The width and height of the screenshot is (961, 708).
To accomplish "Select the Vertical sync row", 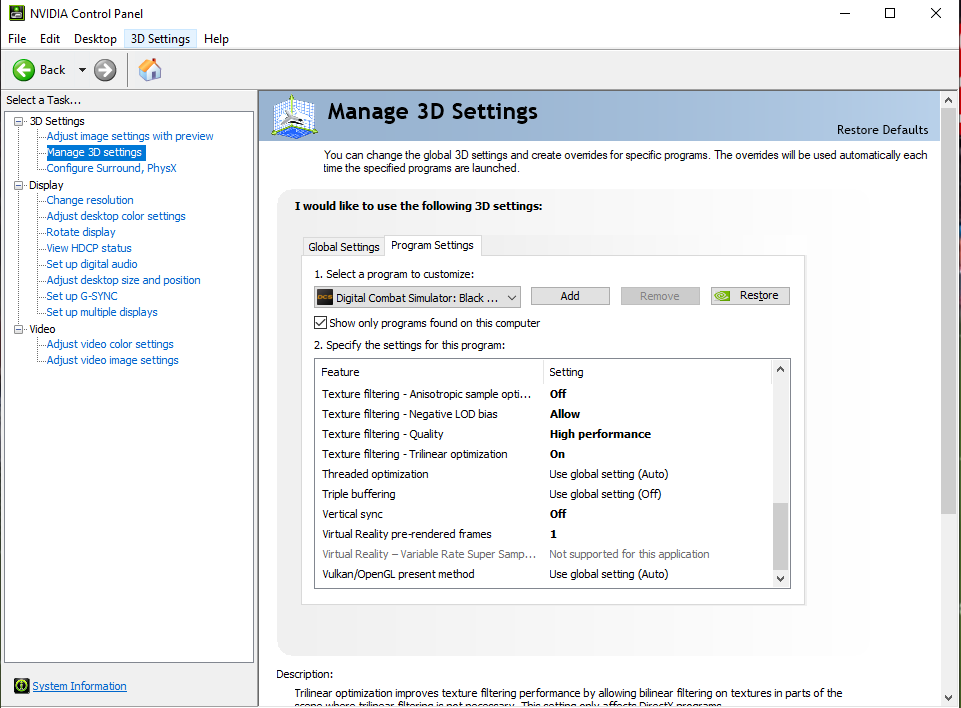I will coord(544,514).
